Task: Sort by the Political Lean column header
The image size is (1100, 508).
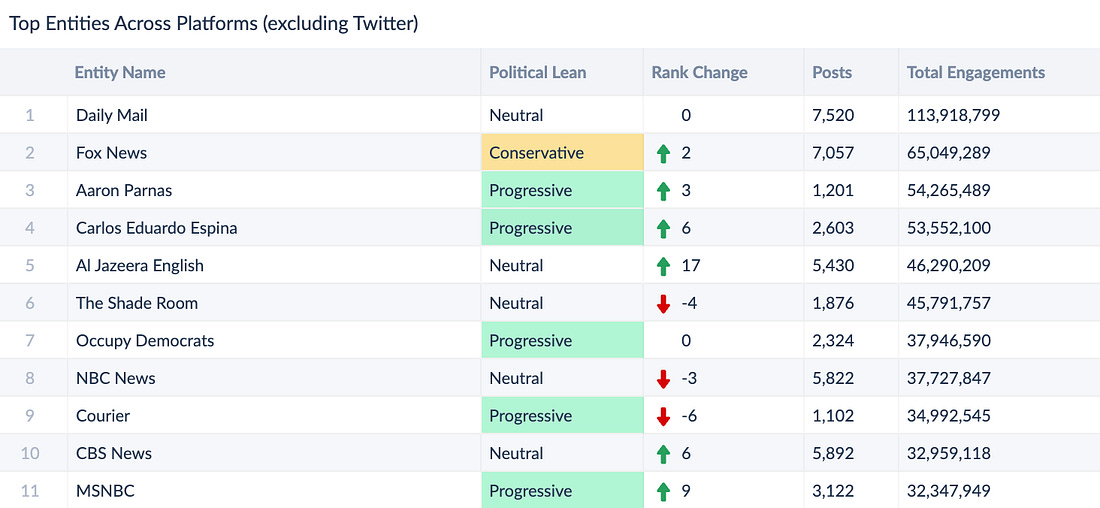Action: 537,72
